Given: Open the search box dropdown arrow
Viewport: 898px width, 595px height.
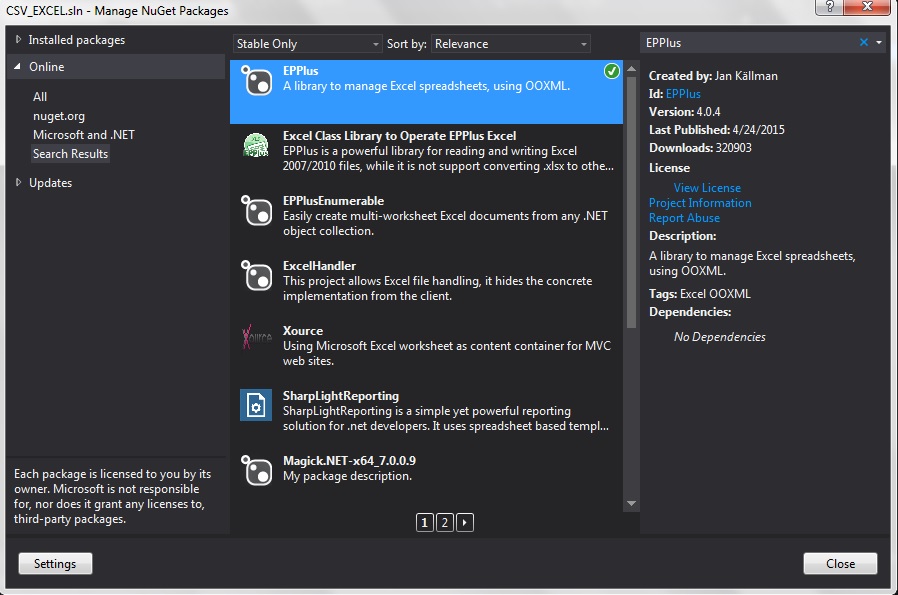Looking at the screenshot, I should [x=879, y=42].
